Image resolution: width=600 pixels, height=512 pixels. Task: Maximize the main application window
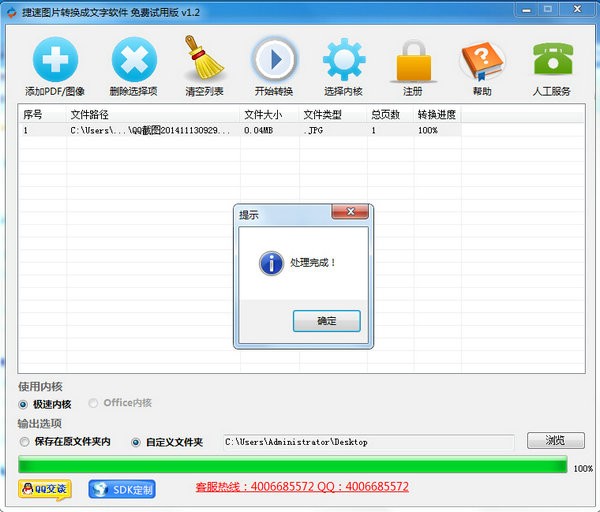point(548,9)
